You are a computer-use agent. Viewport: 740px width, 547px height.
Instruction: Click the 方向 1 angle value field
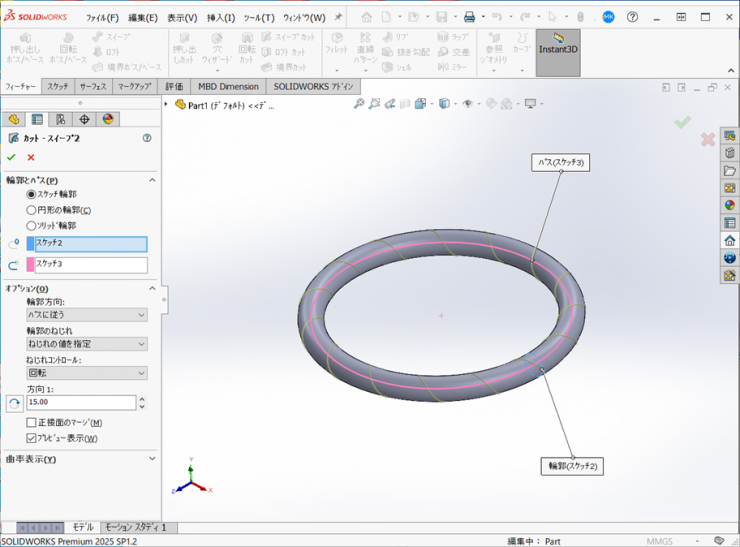(82, 403)
